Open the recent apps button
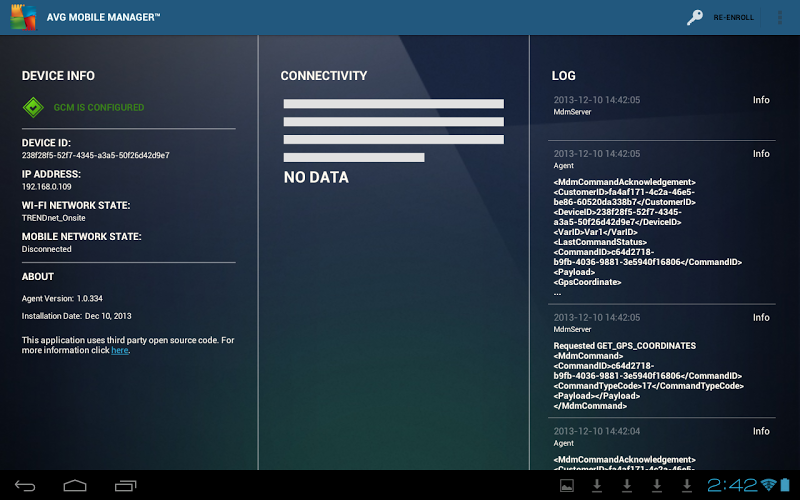 pyautogui.click(x=126, y=486)
